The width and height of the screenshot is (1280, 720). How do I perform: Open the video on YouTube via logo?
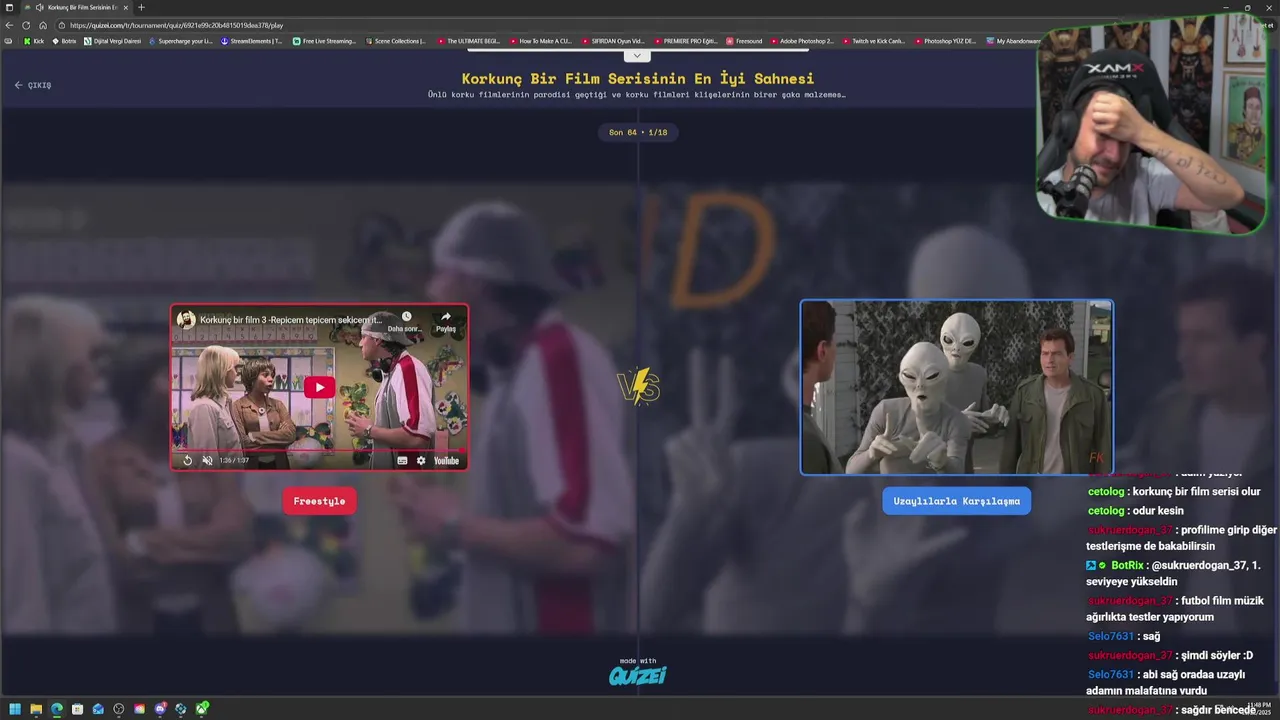click(446, 461)
